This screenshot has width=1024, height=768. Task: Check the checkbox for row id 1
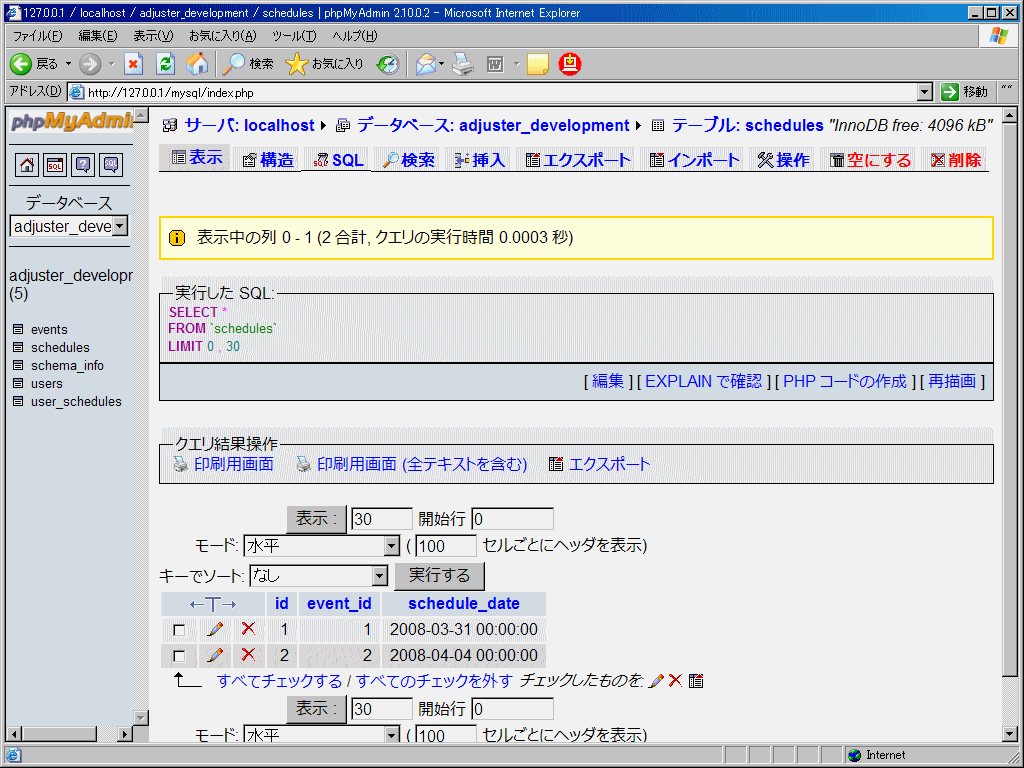181,629
